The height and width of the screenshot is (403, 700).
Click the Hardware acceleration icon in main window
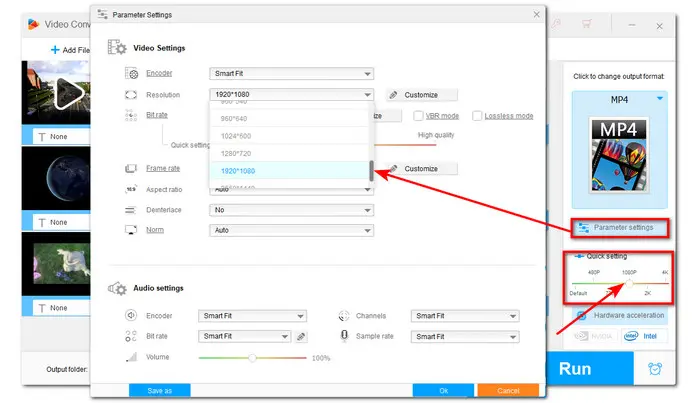click(x=581, y=316)
